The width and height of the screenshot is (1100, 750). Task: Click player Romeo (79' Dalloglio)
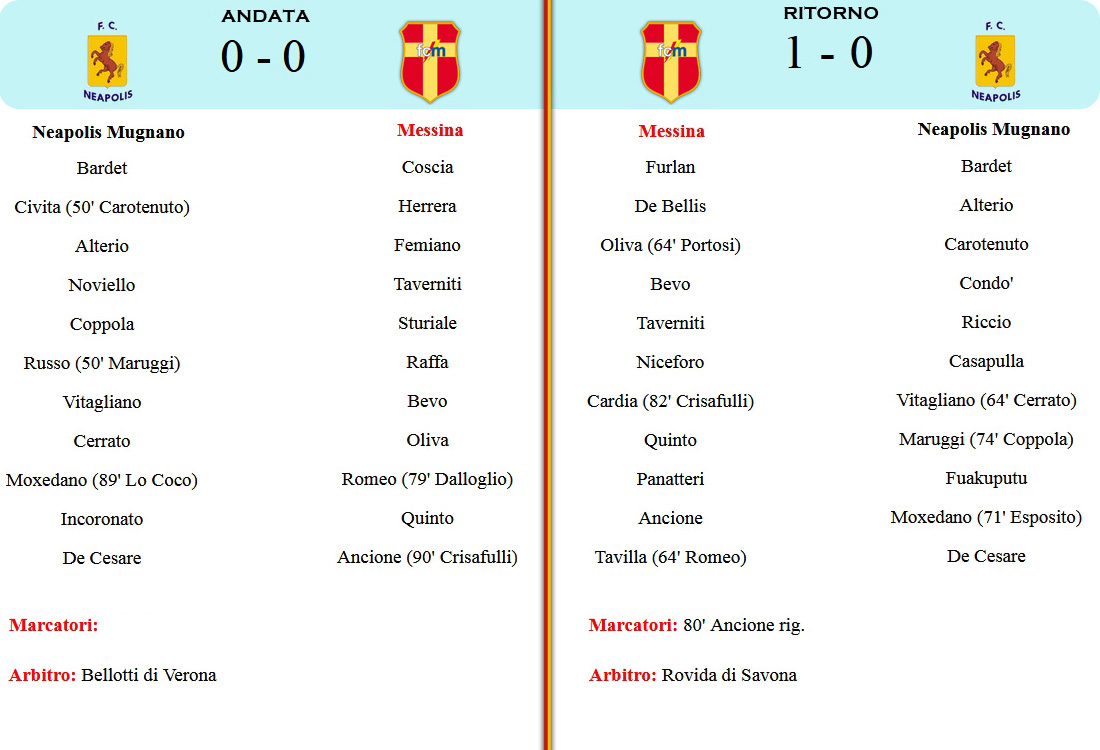point(427,479)
